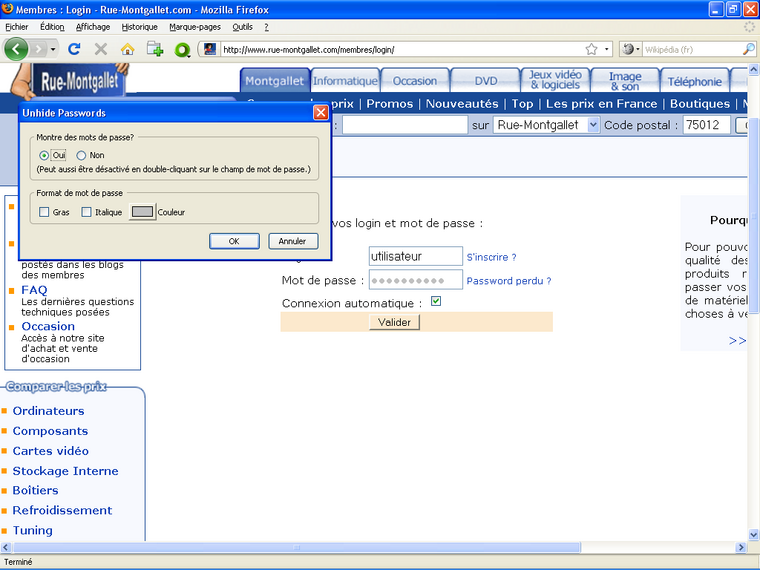Open the Rue-Montgallet search scope dropdown
This screenshot has height=570, width=760.
(x=546, y=125)
